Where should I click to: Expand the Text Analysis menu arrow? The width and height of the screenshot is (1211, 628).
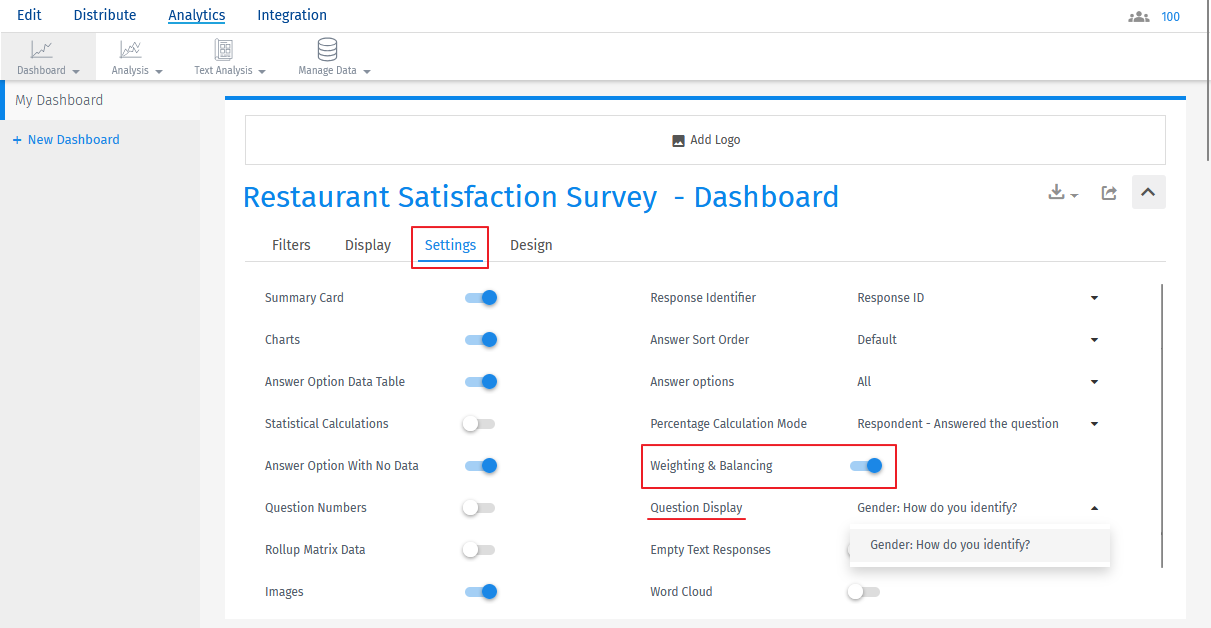[x=262, y=72]
